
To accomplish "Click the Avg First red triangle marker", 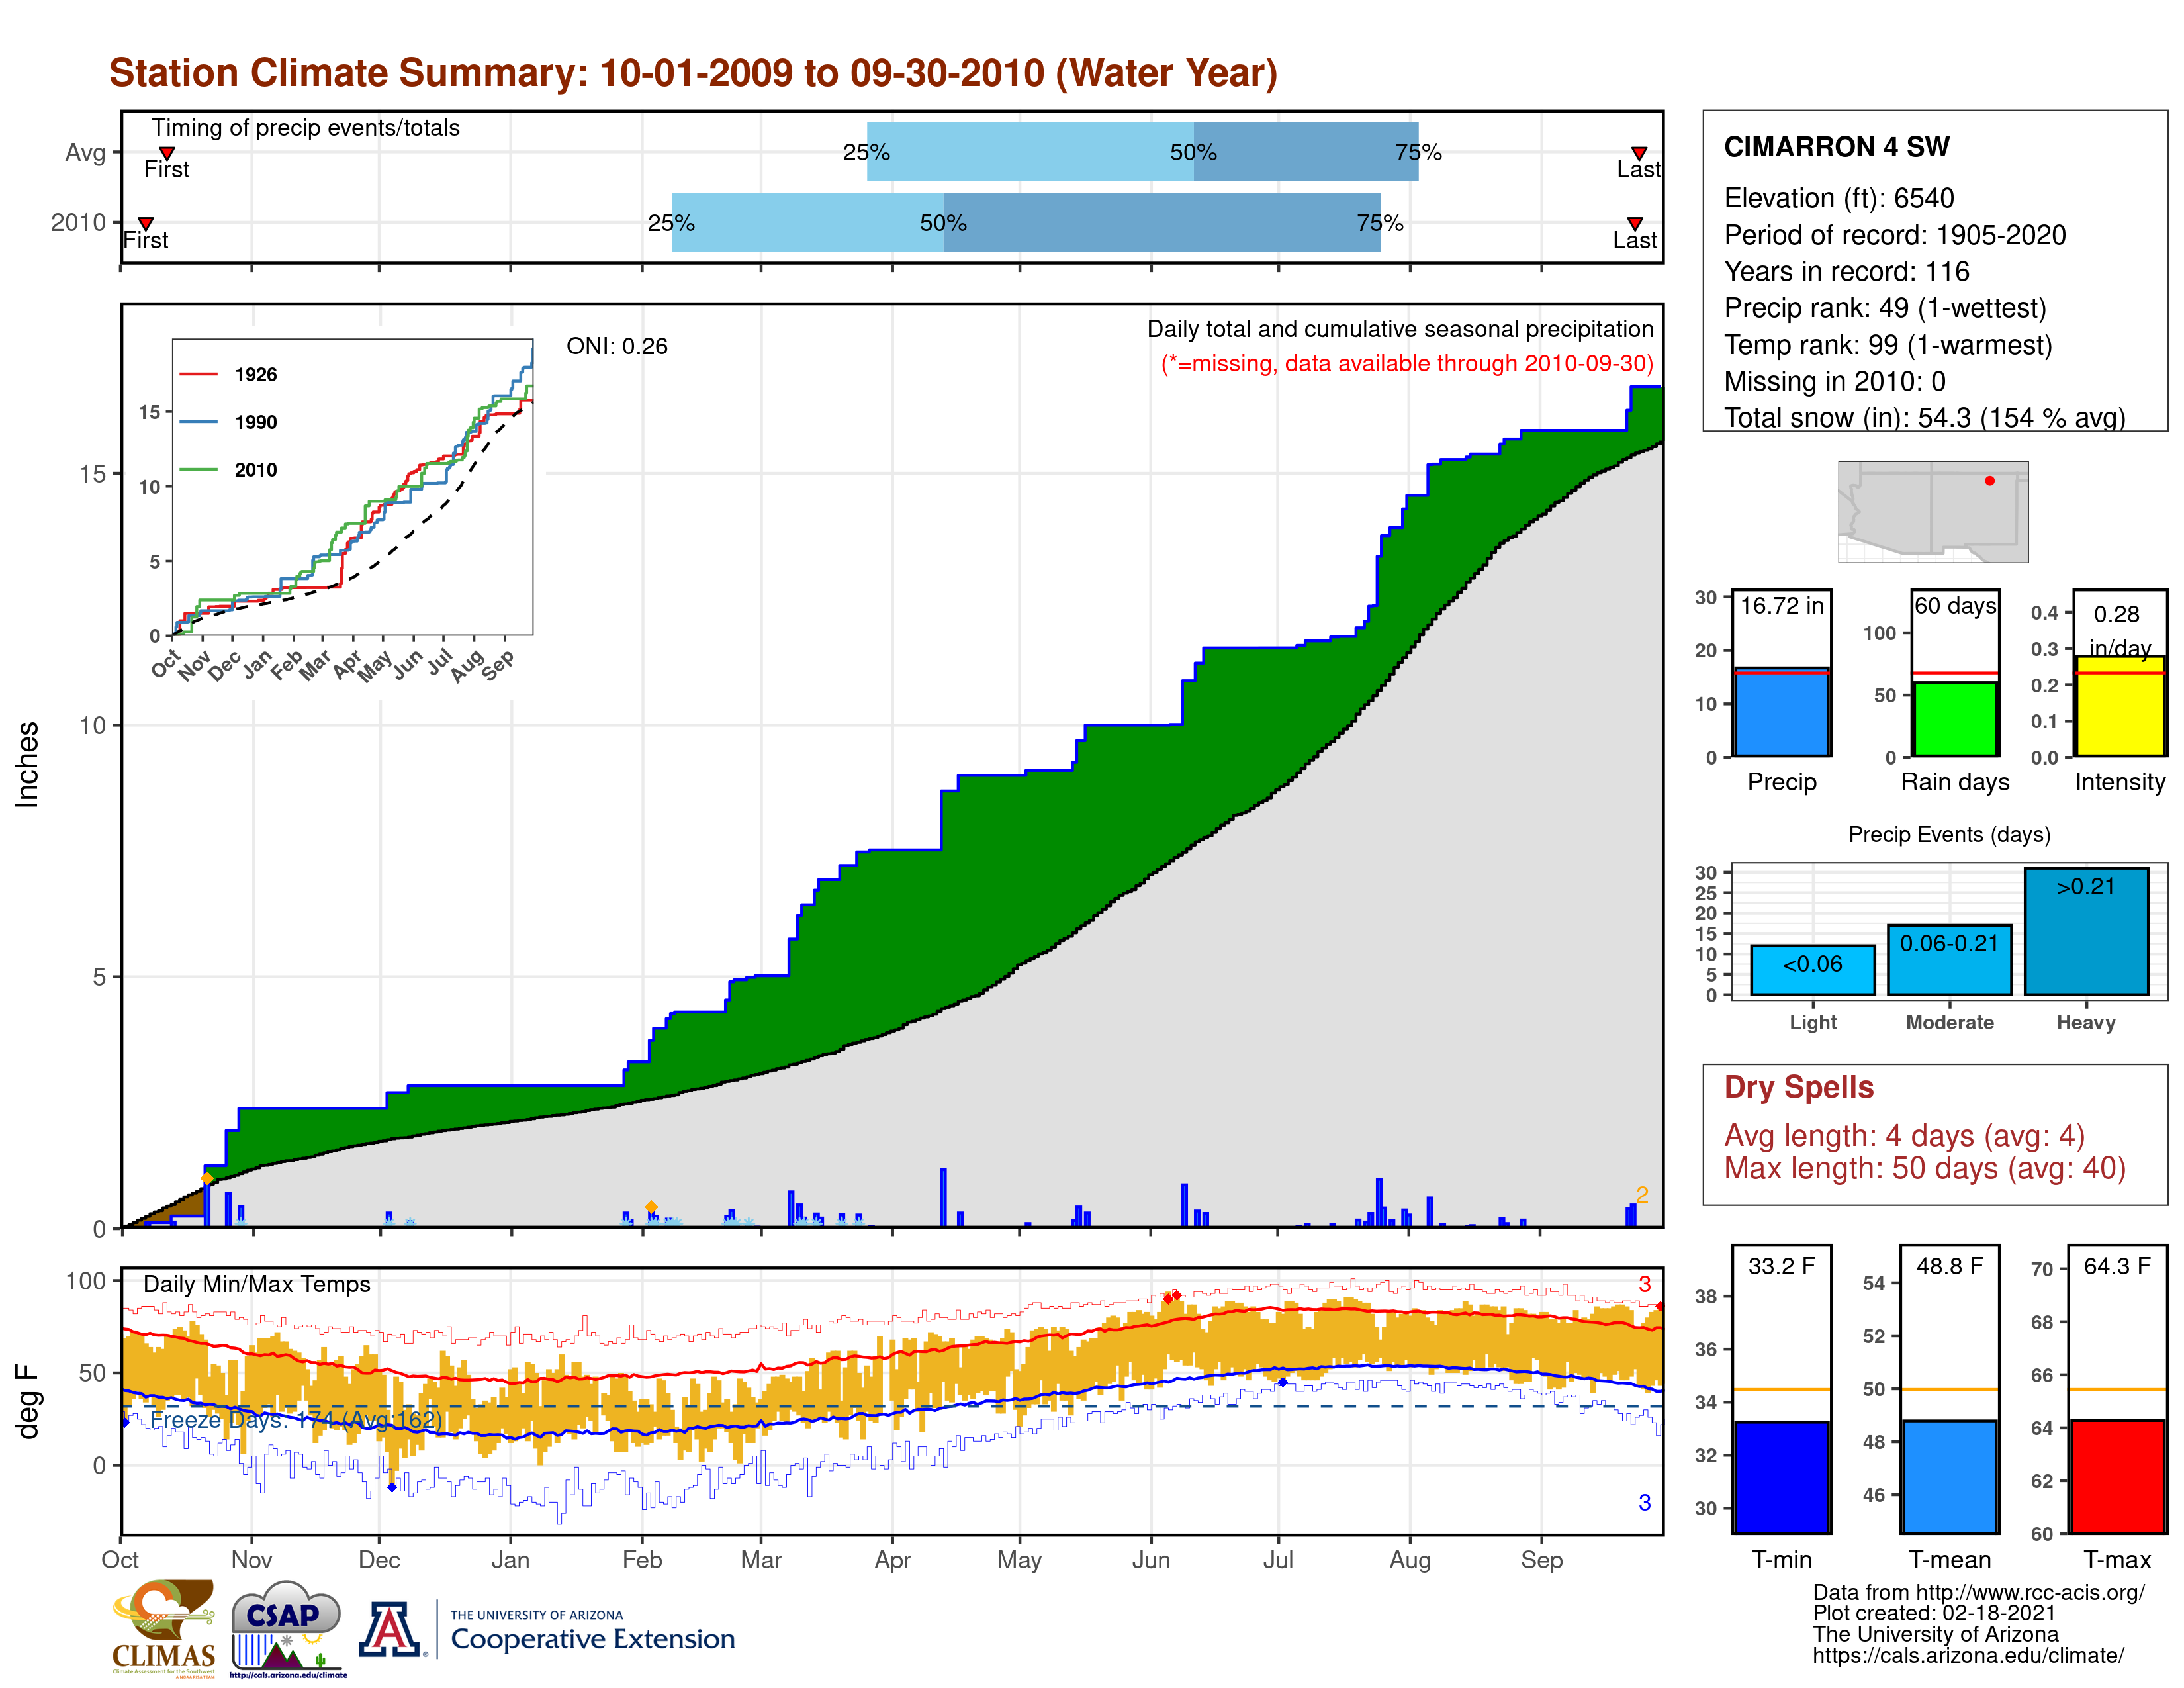I will [x=167, y=153].
